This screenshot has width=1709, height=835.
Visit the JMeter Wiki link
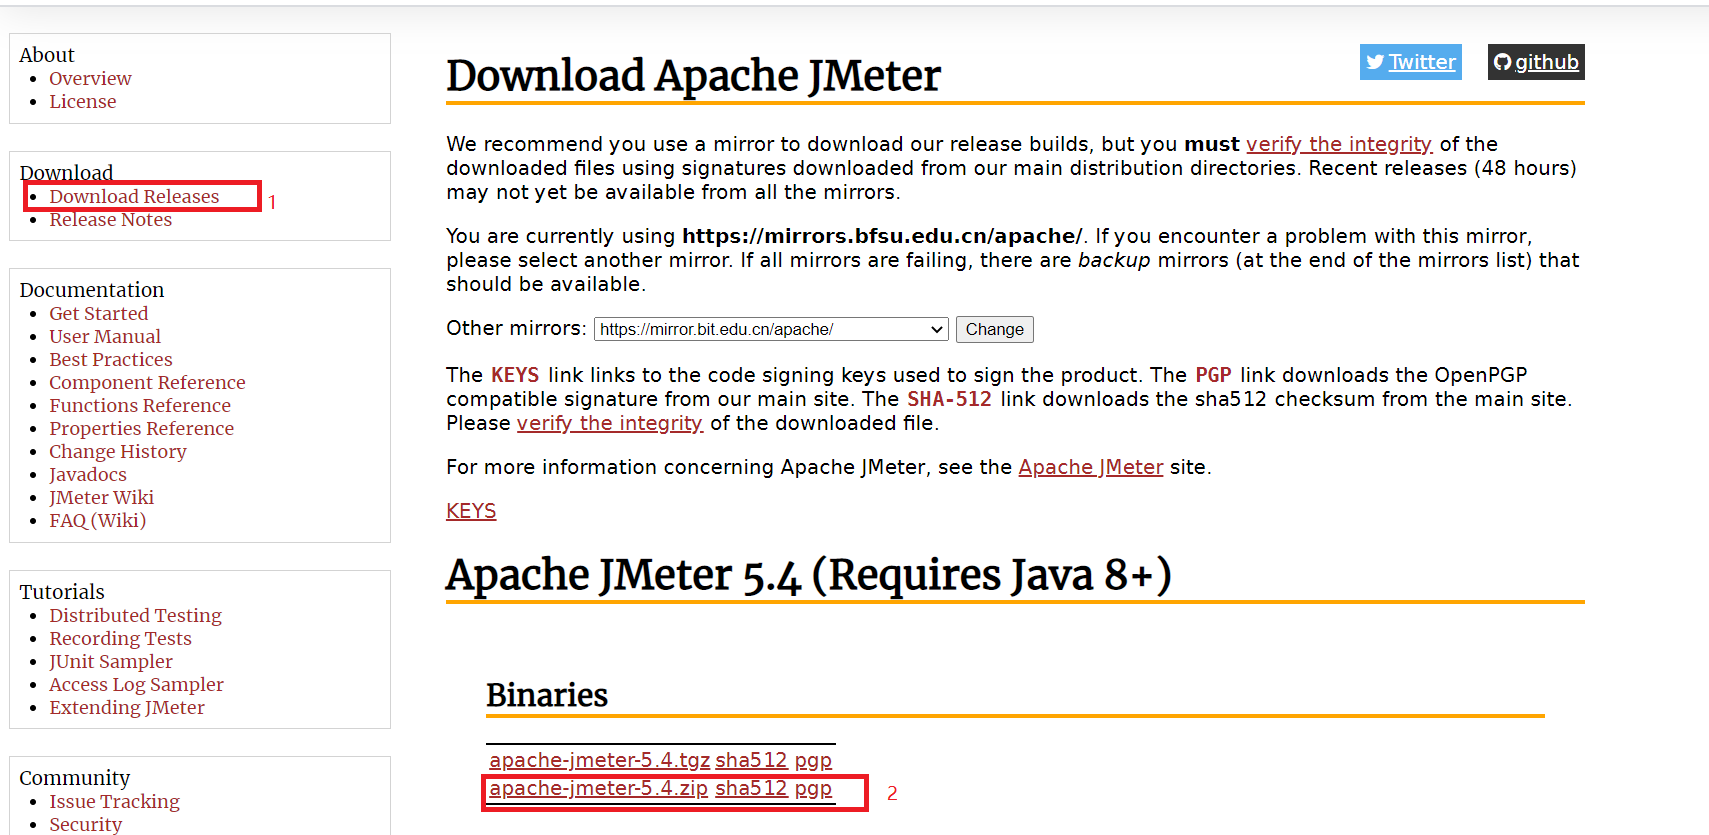102,497
